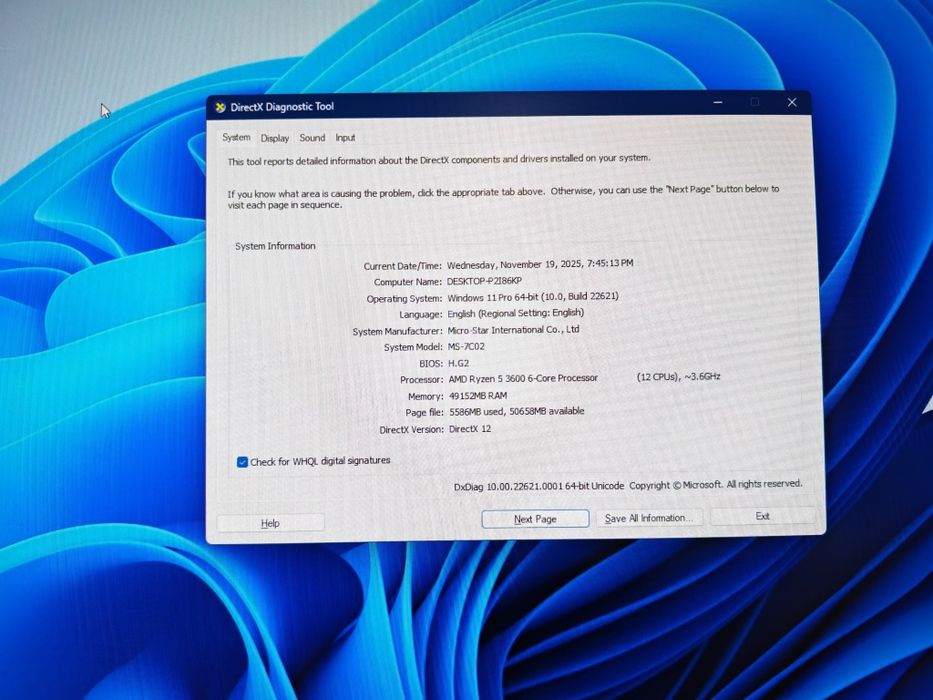Click the DirectX Version: label
Image resolution: width=933 pixels, height=700 pixels.
point(412,430)
